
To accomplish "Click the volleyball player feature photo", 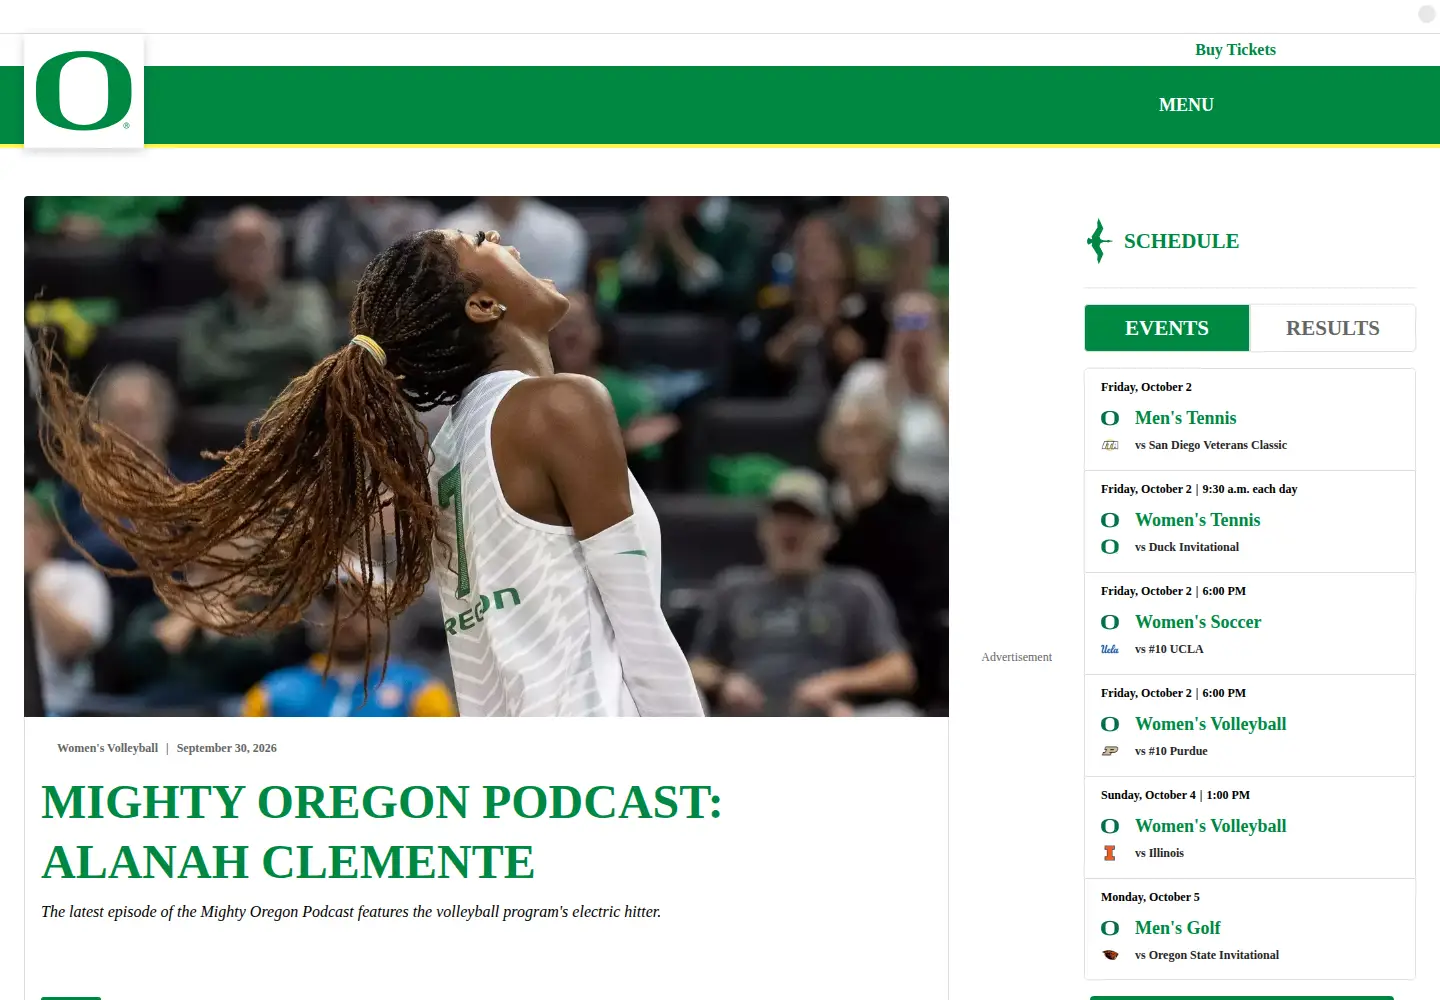I will [486, 456].
